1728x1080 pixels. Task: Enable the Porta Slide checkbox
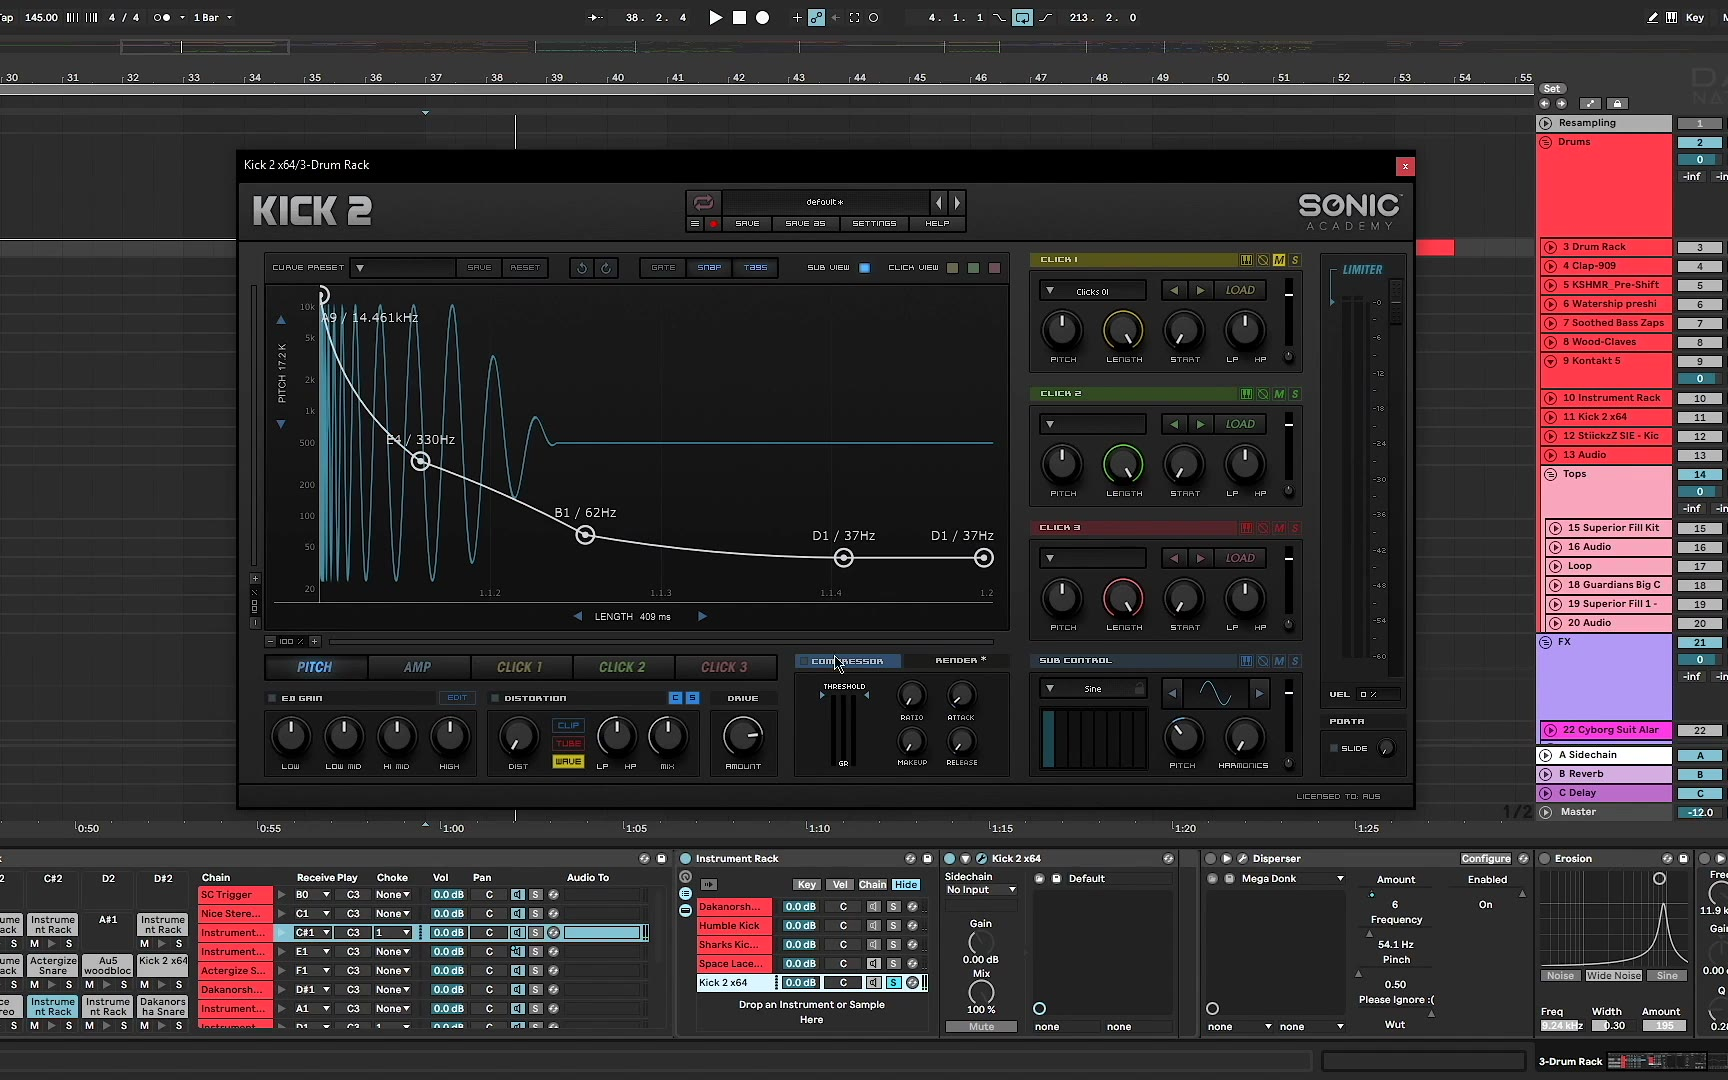coord(1333,748)
